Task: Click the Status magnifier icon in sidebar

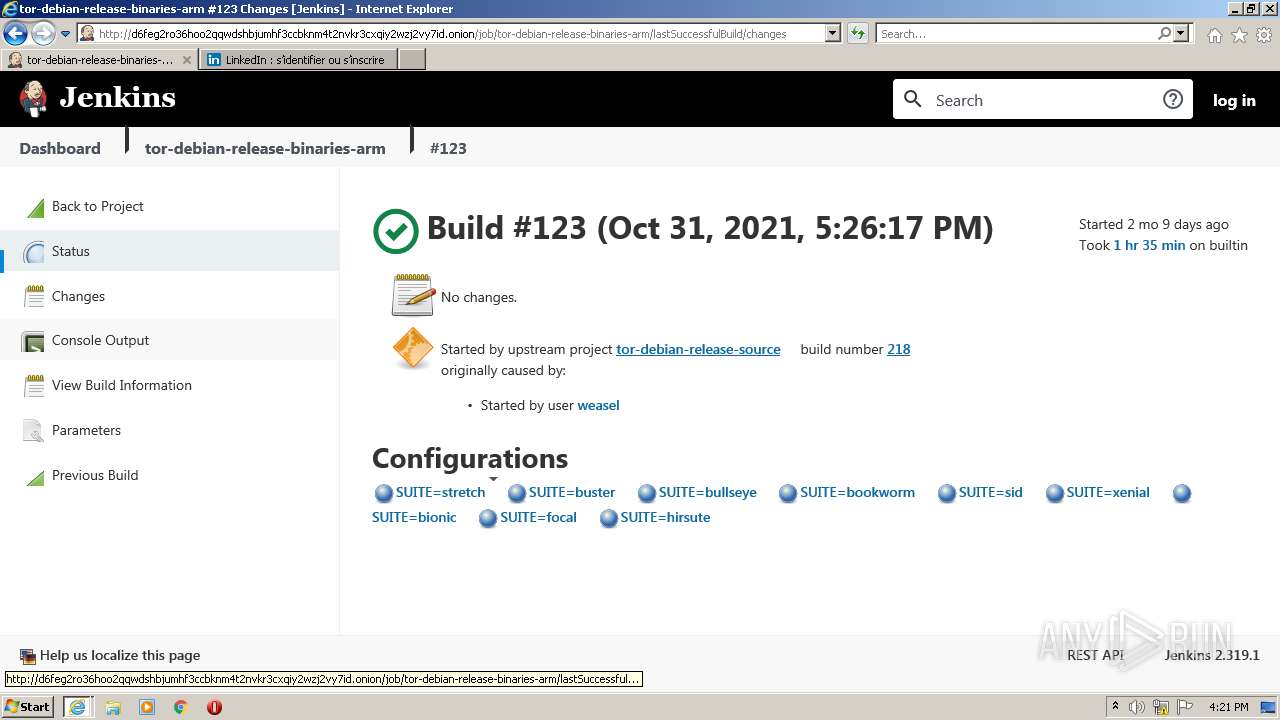Action: [35, 252]
